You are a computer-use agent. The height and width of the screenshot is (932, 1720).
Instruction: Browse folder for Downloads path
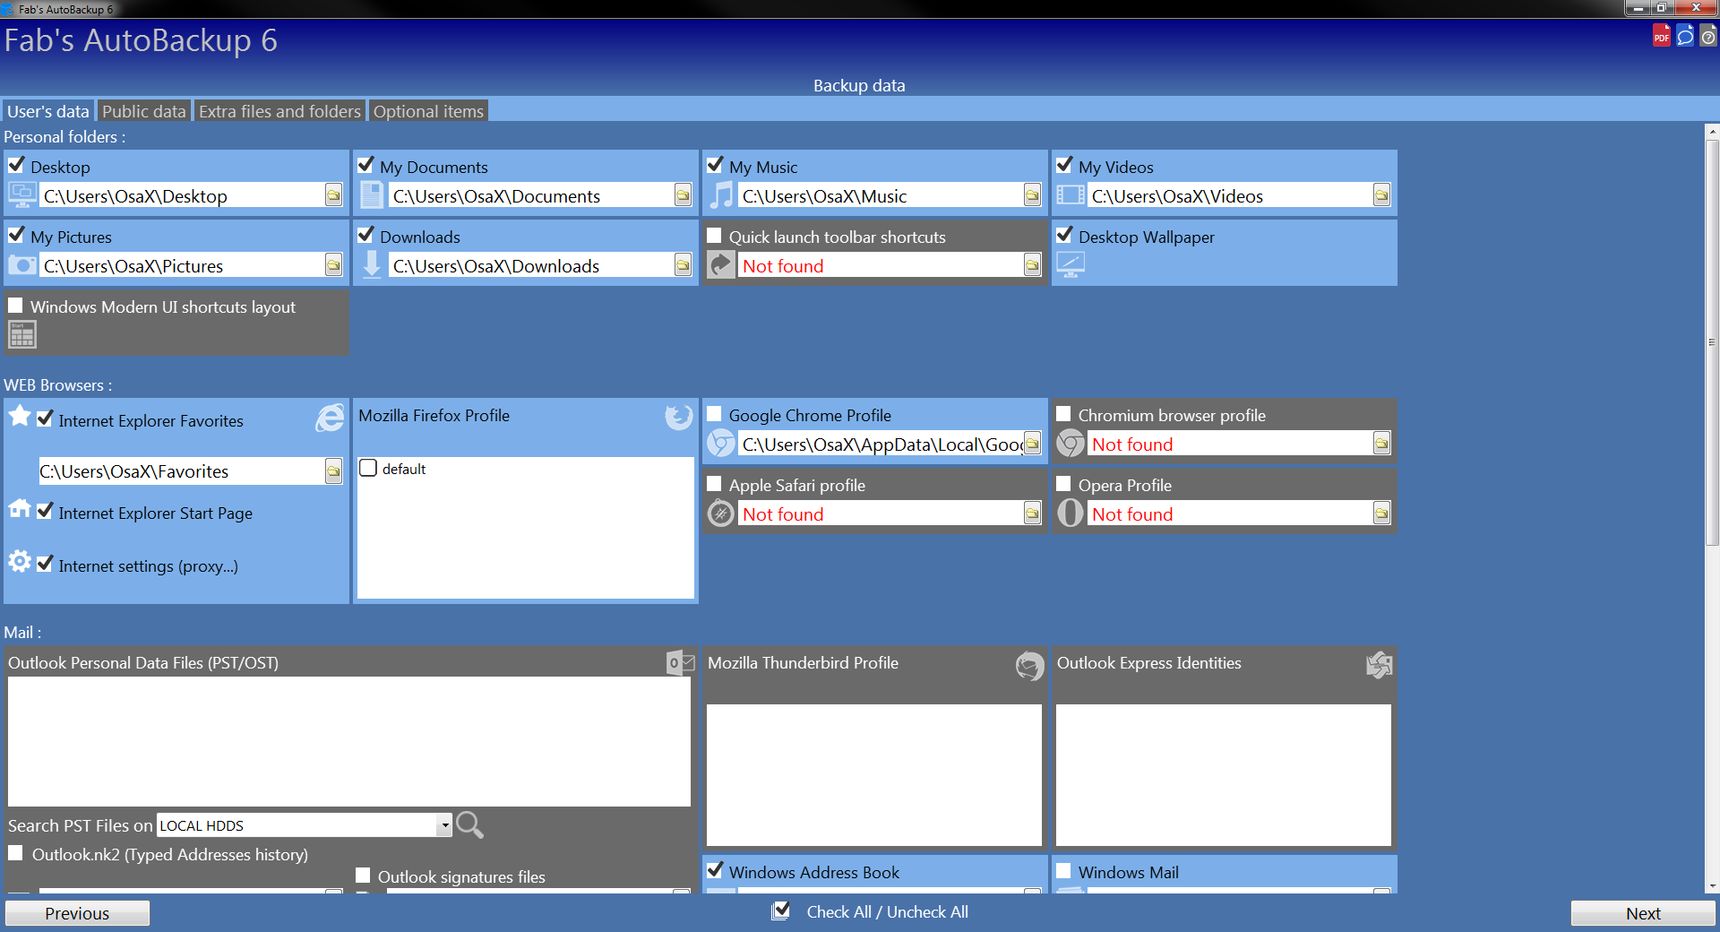pos(683,265)
